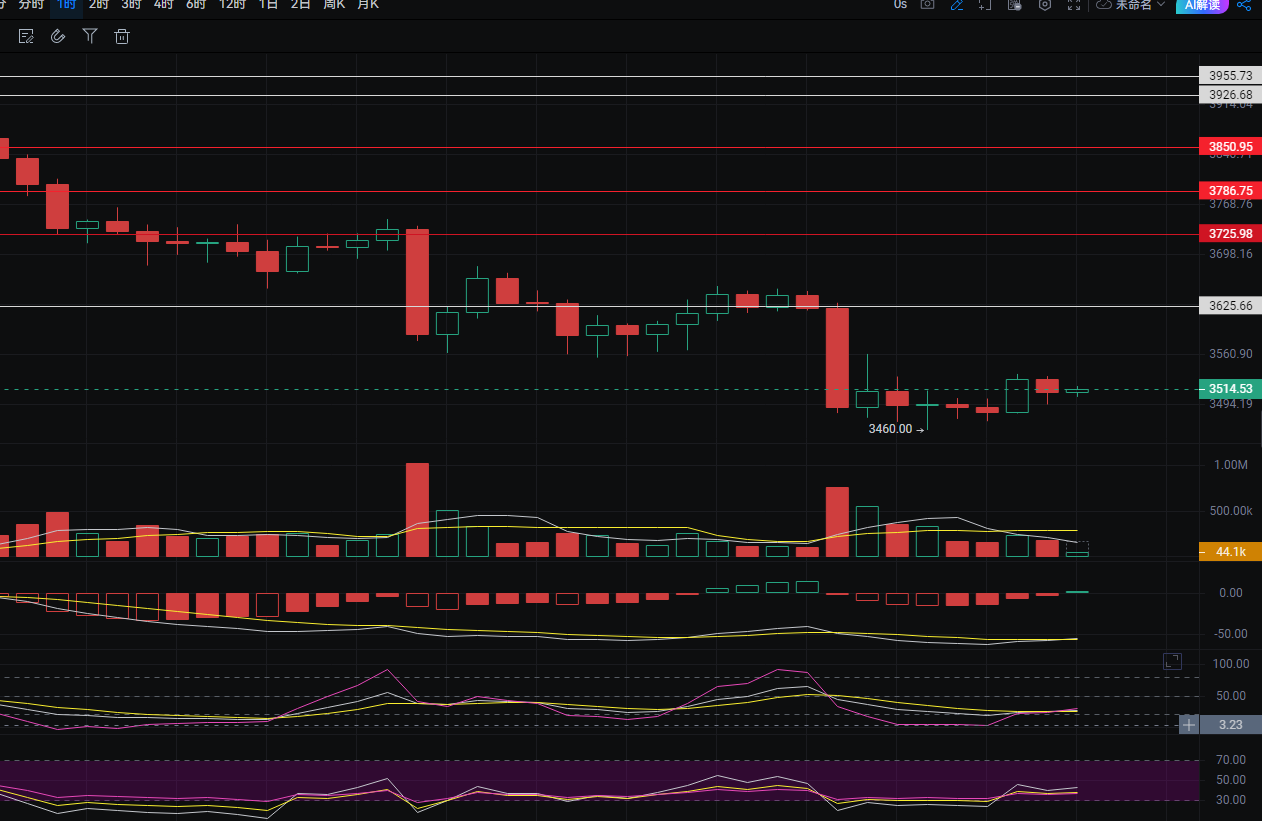Switch to the 2时 timeframe tab
Viewport: 1262px width, 821px height.
point(99,5)
